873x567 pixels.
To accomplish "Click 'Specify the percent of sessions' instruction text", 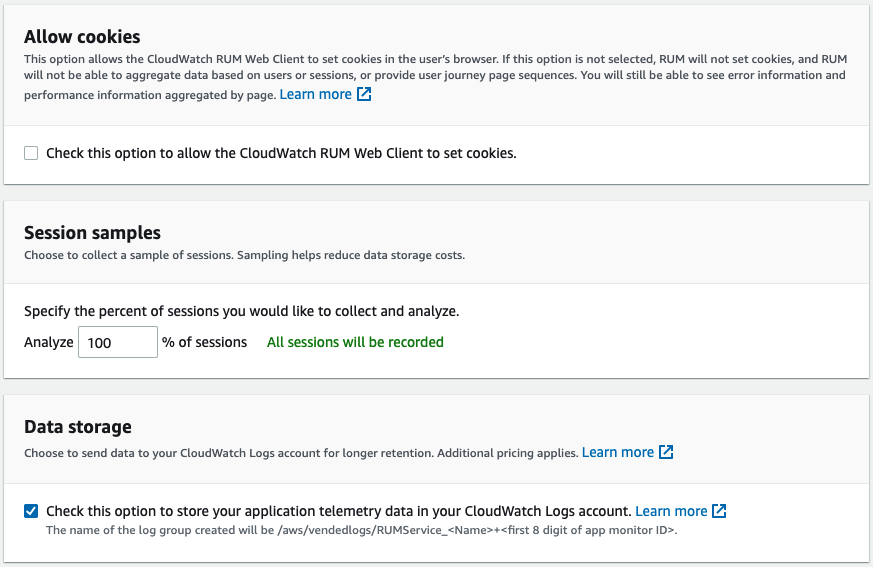I will click(242, 311).
